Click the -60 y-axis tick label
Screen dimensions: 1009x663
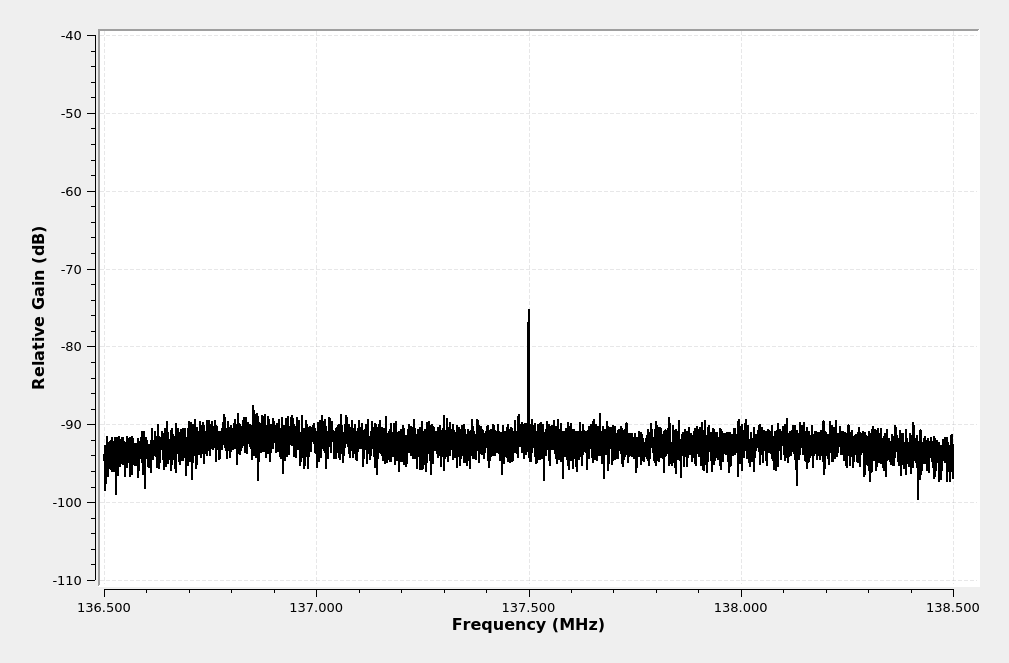tap(71, 192)
